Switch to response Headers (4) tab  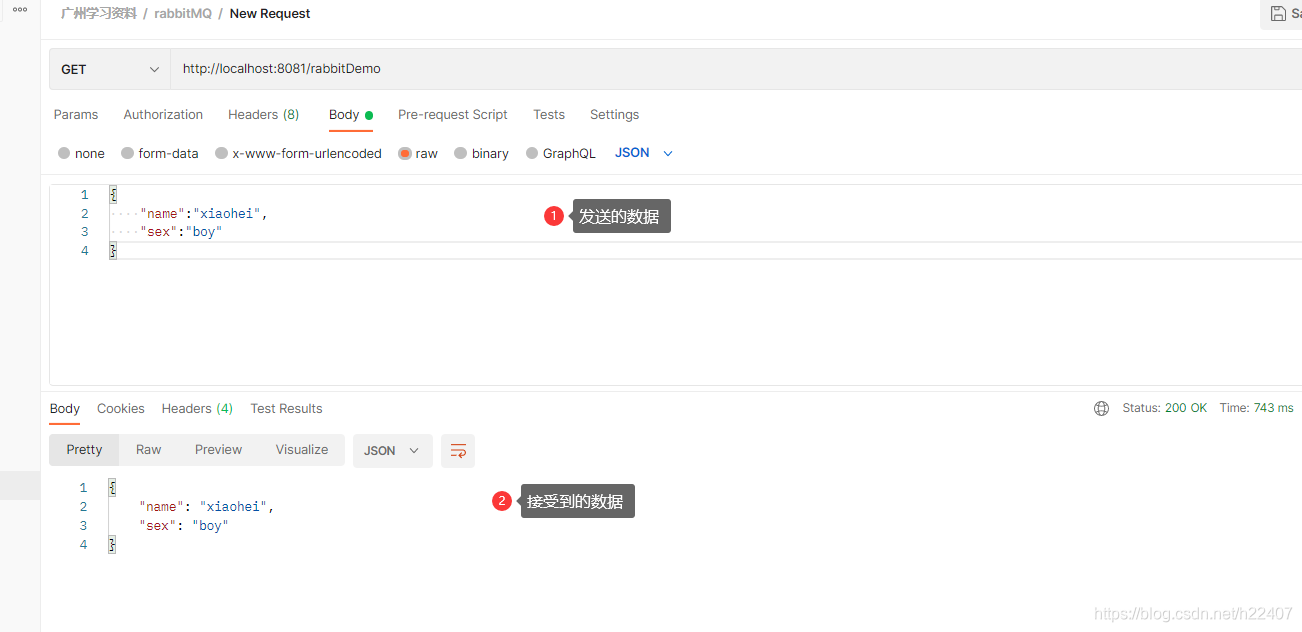pos(197,409)
